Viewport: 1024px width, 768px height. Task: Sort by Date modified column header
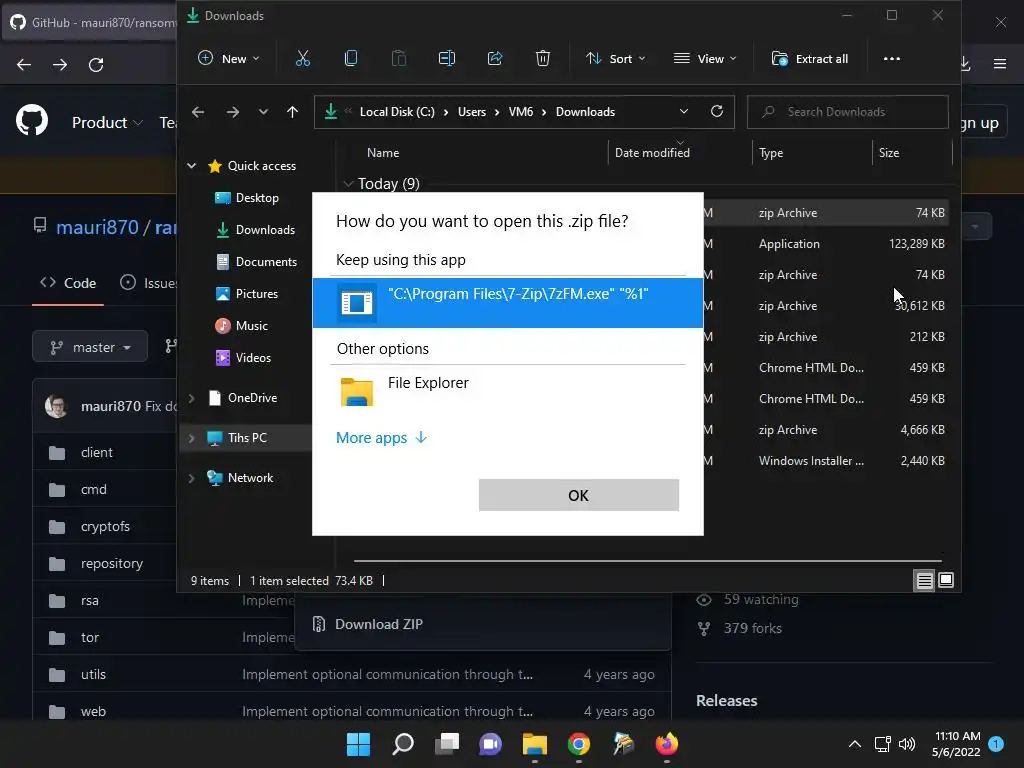pyautogui.click(x=652, y=153)
